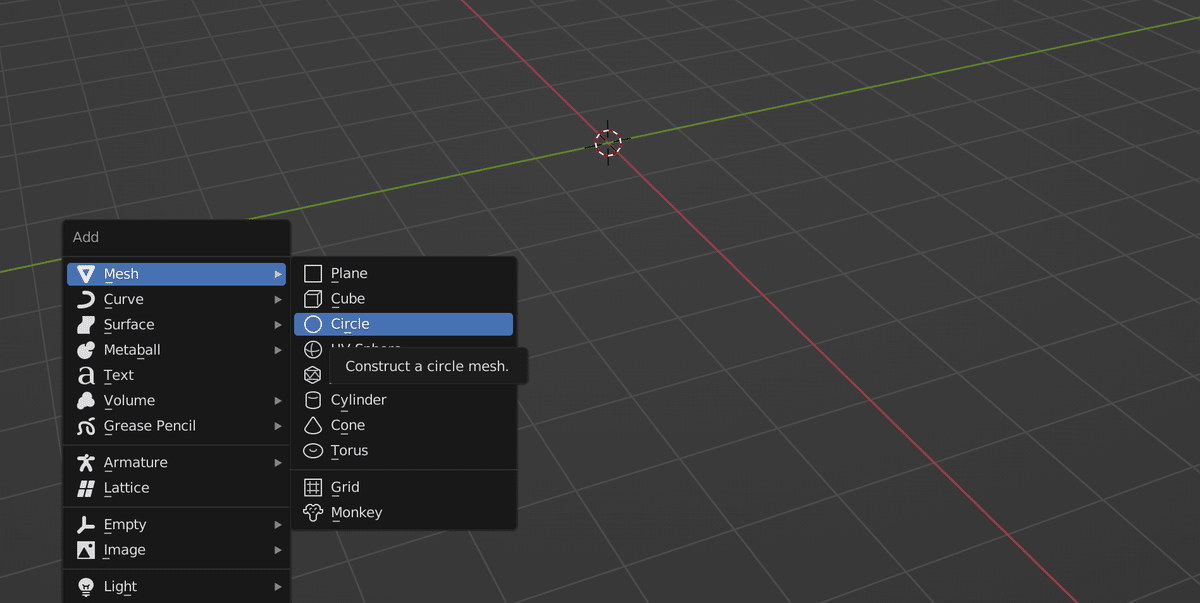Click the Grease Pencil squiggle icon

tap(86, 426)
